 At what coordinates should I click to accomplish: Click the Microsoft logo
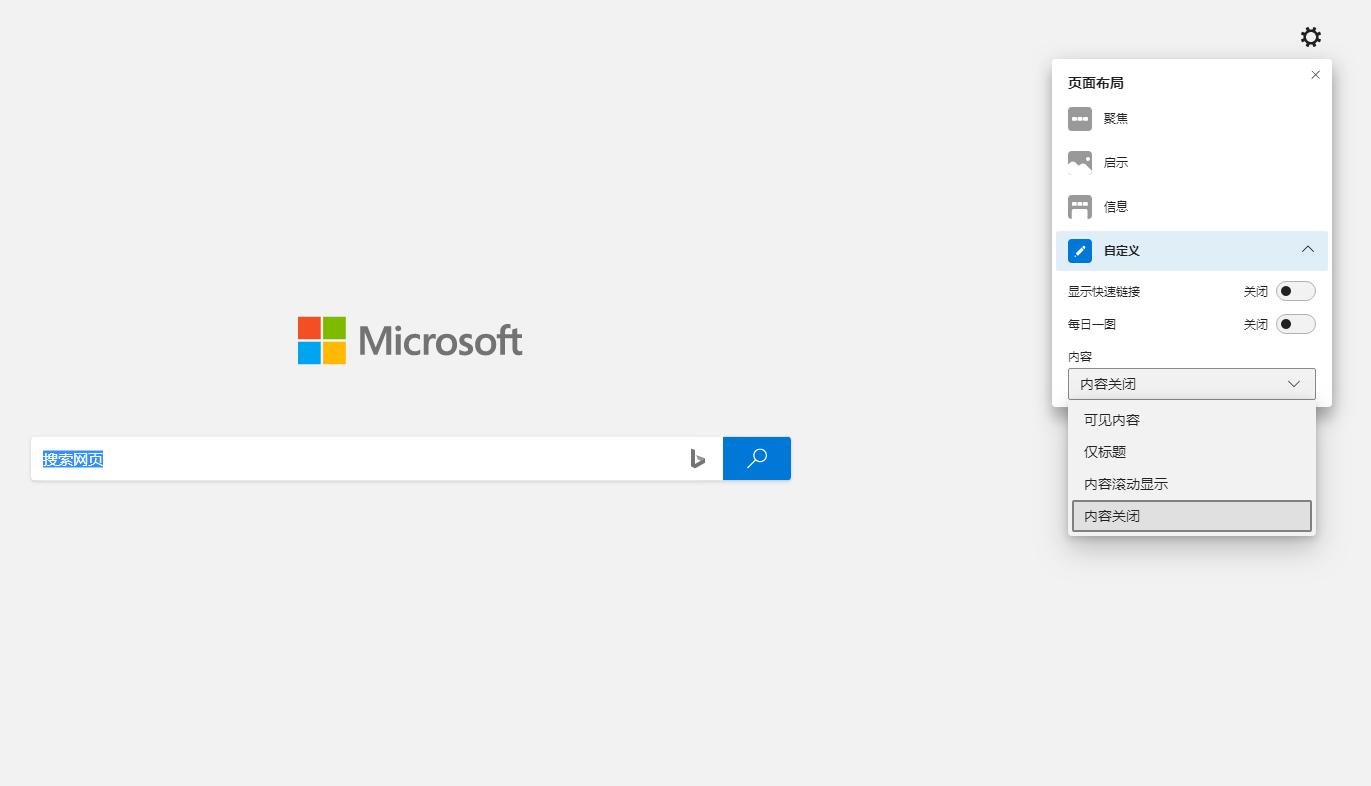tap(410, 341)
